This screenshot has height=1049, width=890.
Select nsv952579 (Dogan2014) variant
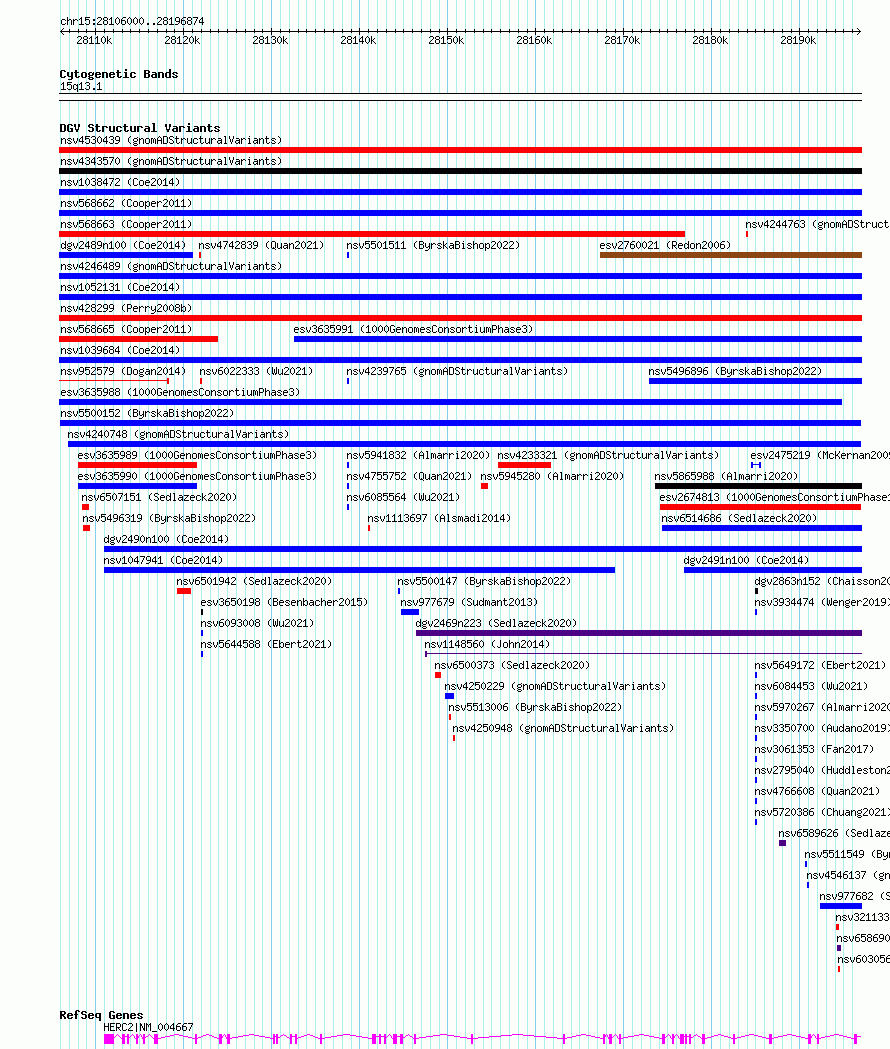coord(123,371)
